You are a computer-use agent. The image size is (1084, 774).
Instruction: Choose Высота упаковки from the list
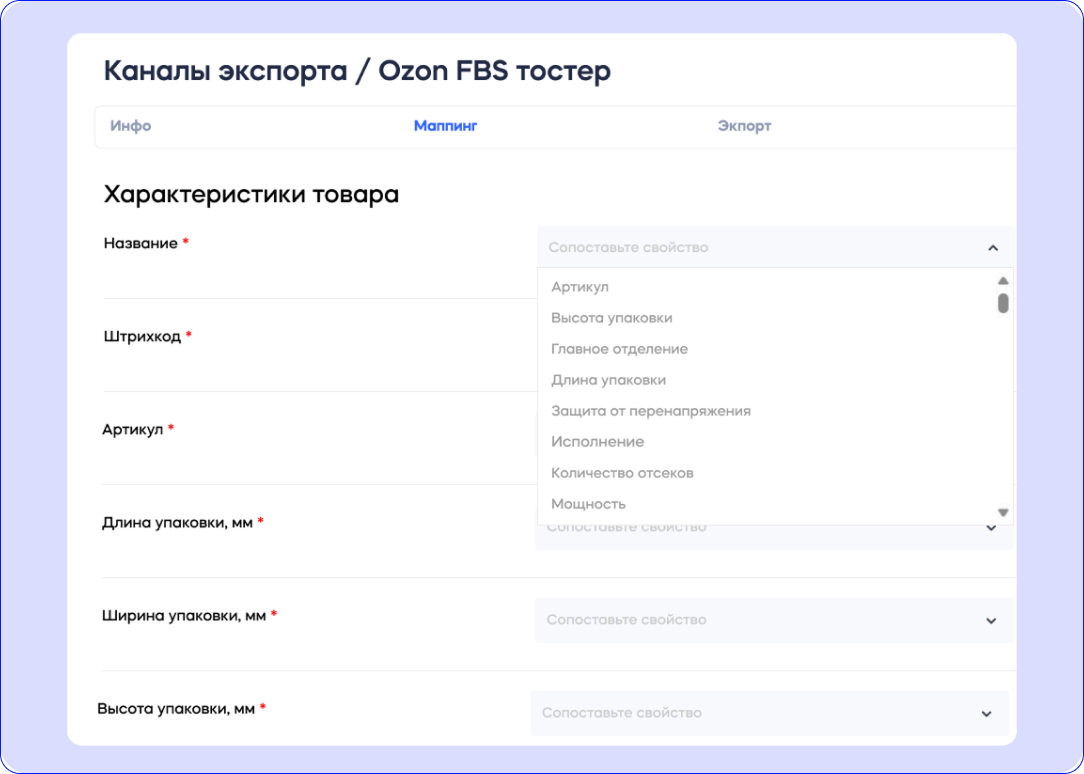[x=611, y=318]
